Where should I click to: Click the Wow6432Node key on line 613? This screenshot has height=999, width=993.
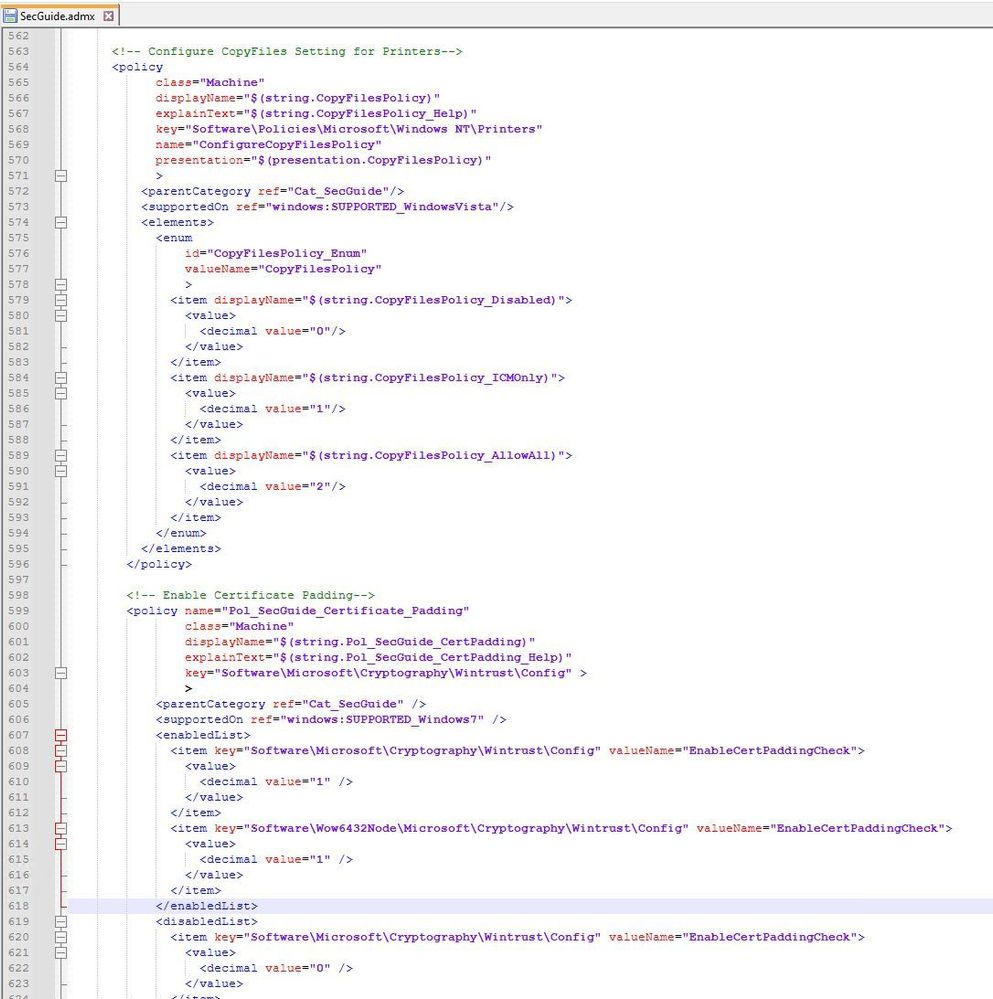(451, 829)
